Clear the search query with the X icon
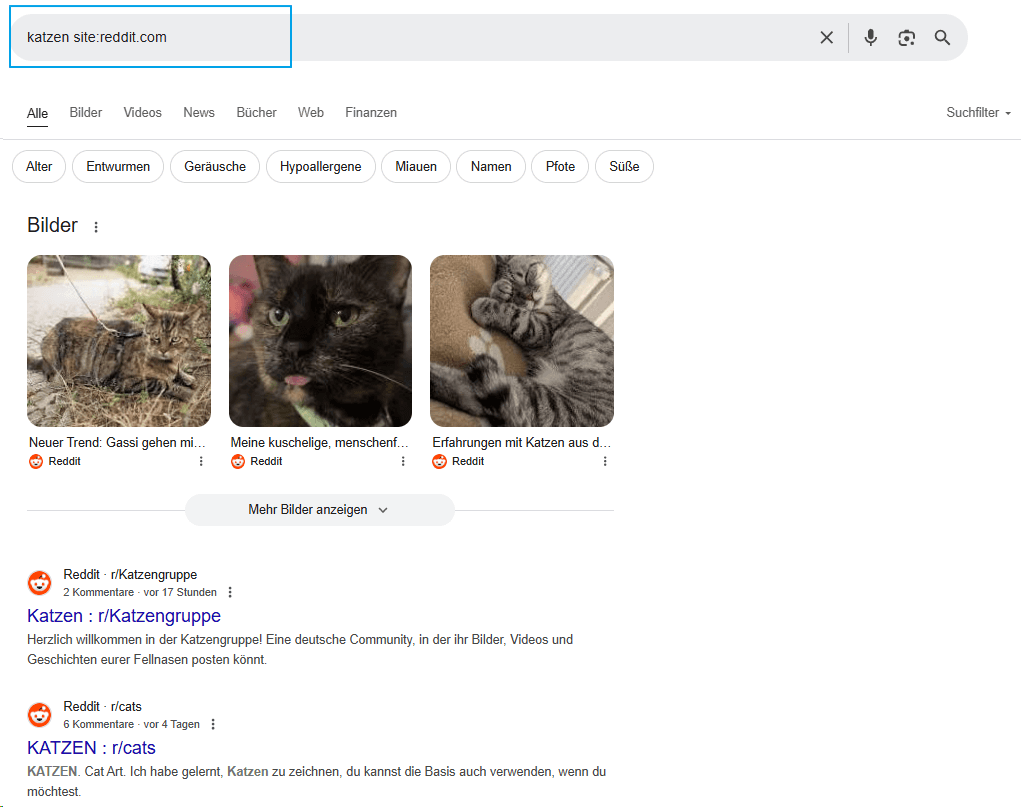 826,38
